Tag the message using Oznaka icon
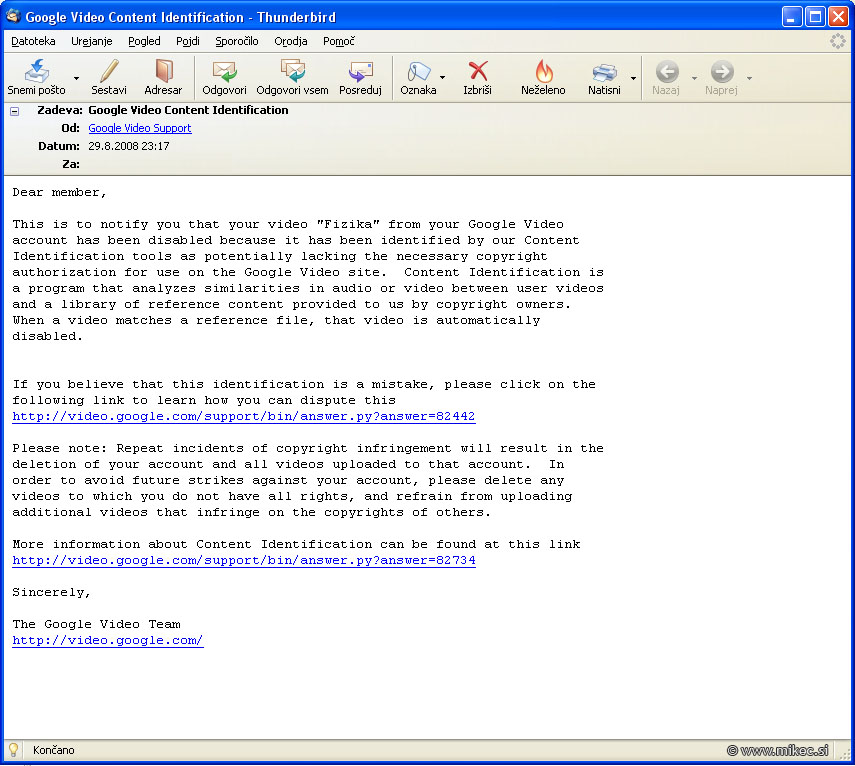This screenshot has width=855, height=766. point(418,71)
